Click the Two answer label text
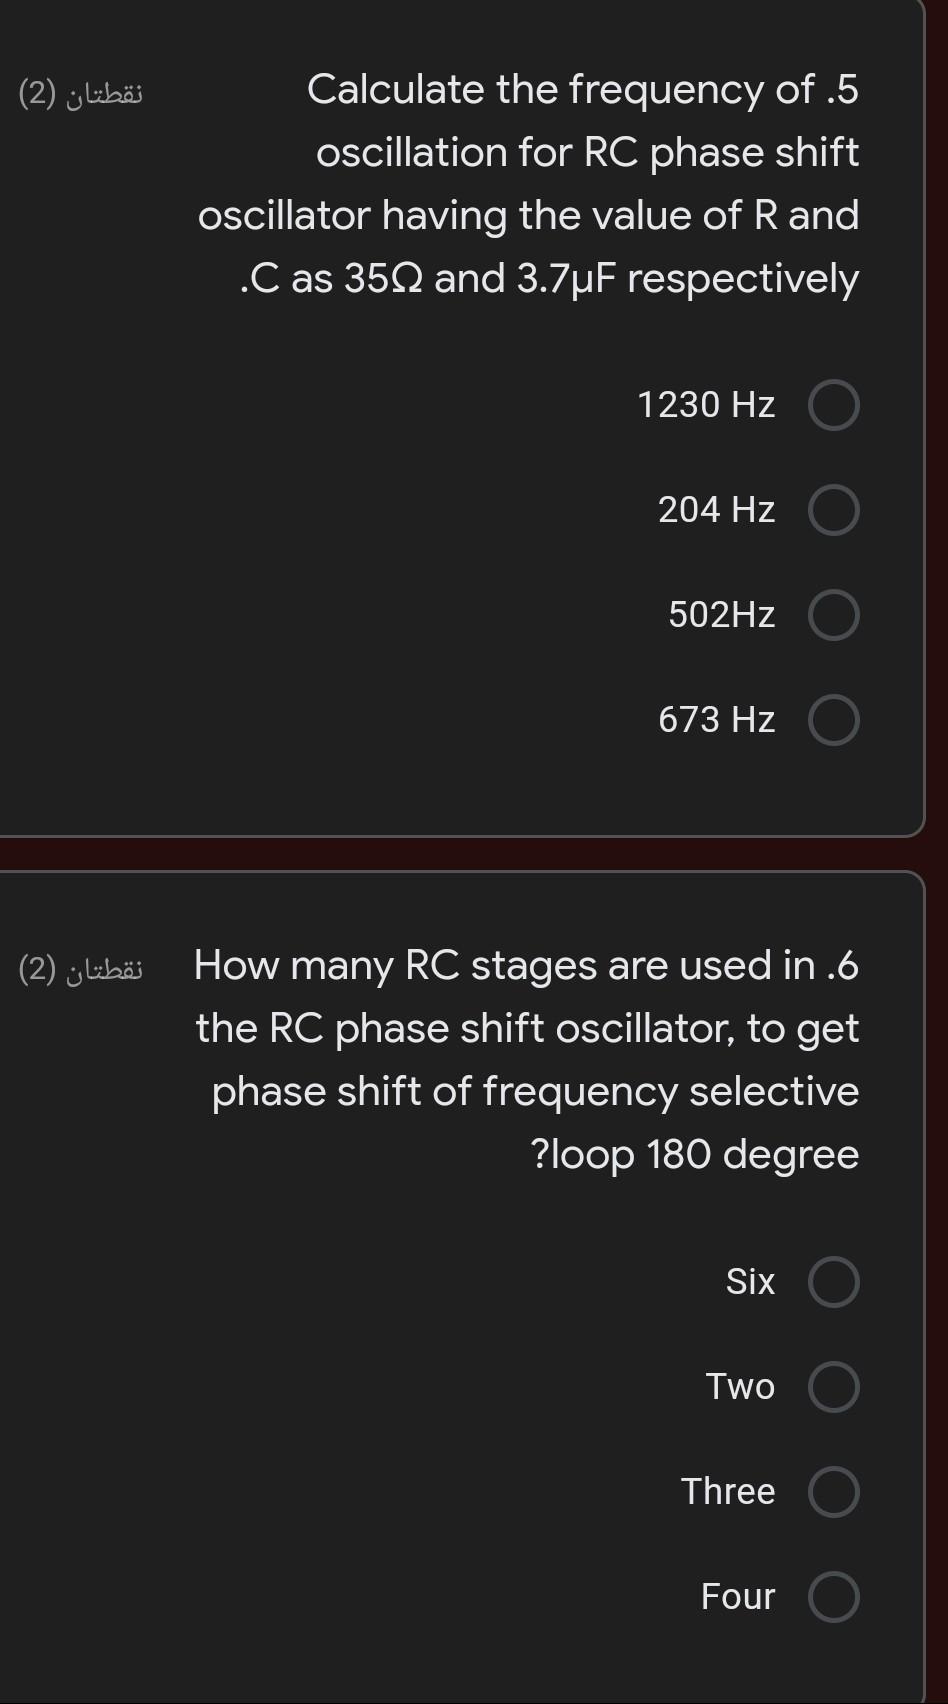Image resolution: width=948 pixels, height=1704 pixels. [x=740, y=1387]
